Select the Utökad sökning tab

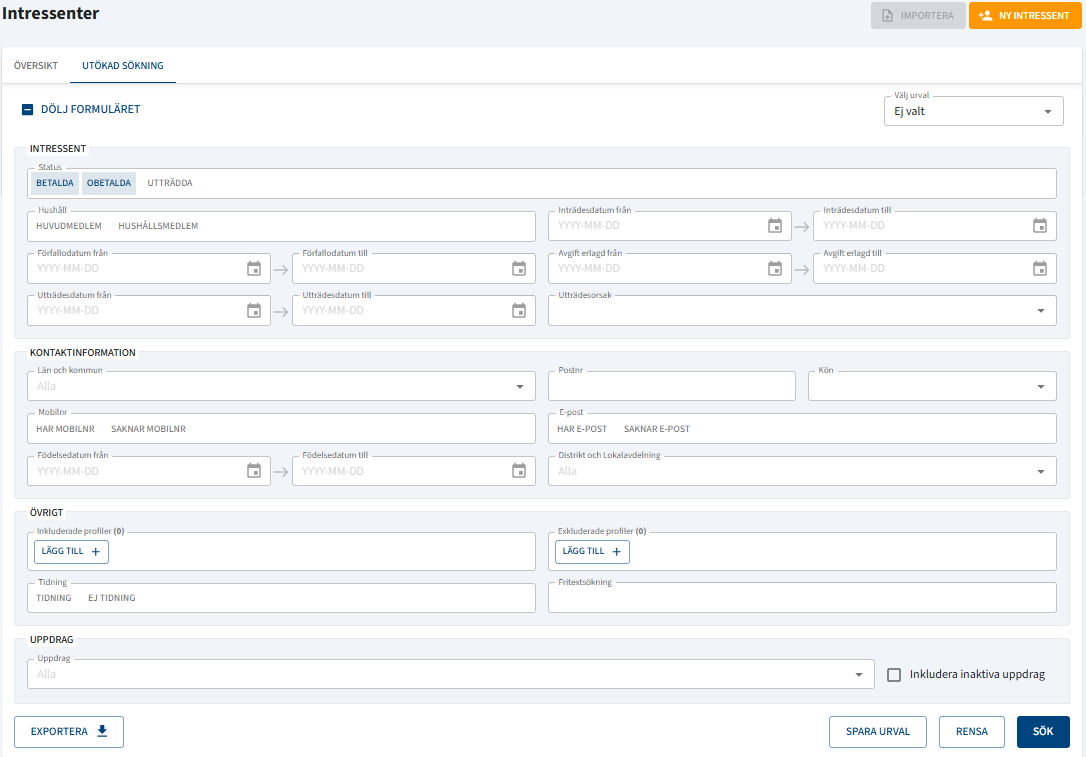tap(123, 66)
